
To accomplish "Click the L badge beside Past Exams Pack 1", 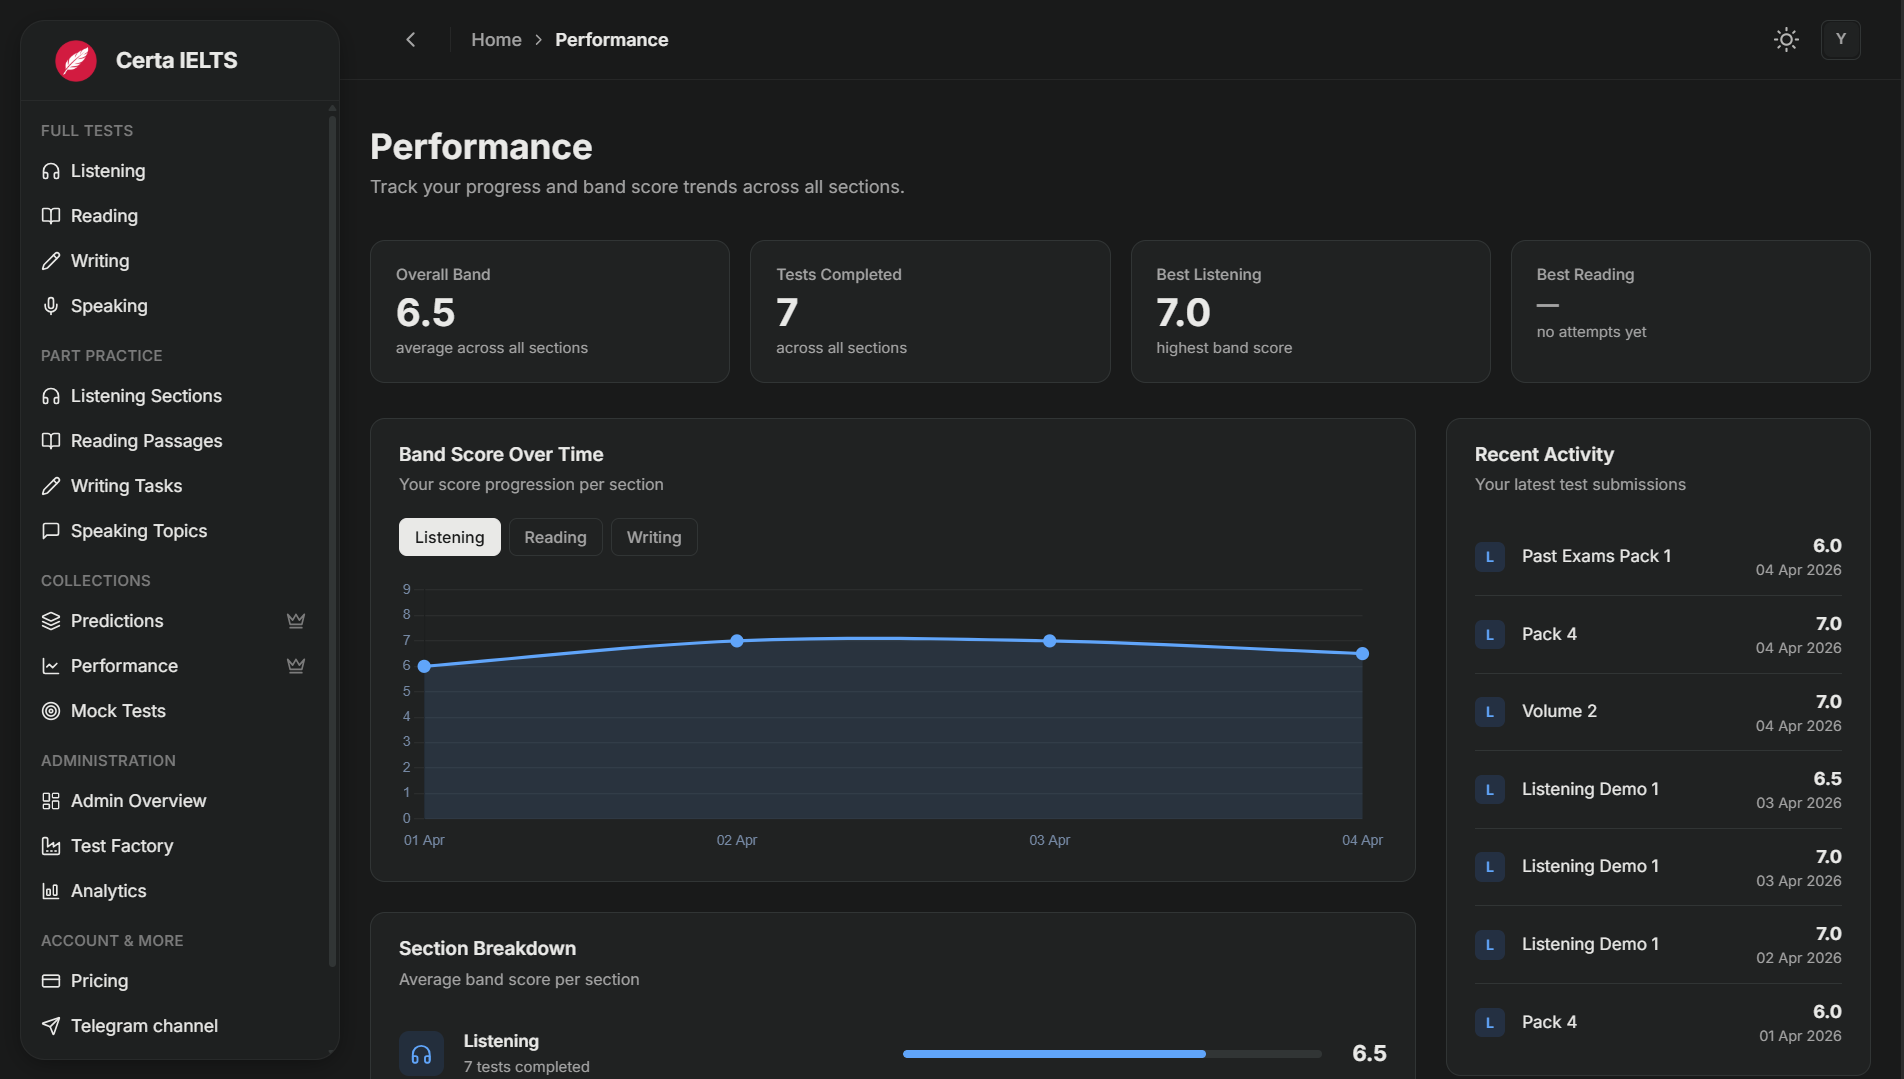I will pyautogui.click(x=1490, y=557).
